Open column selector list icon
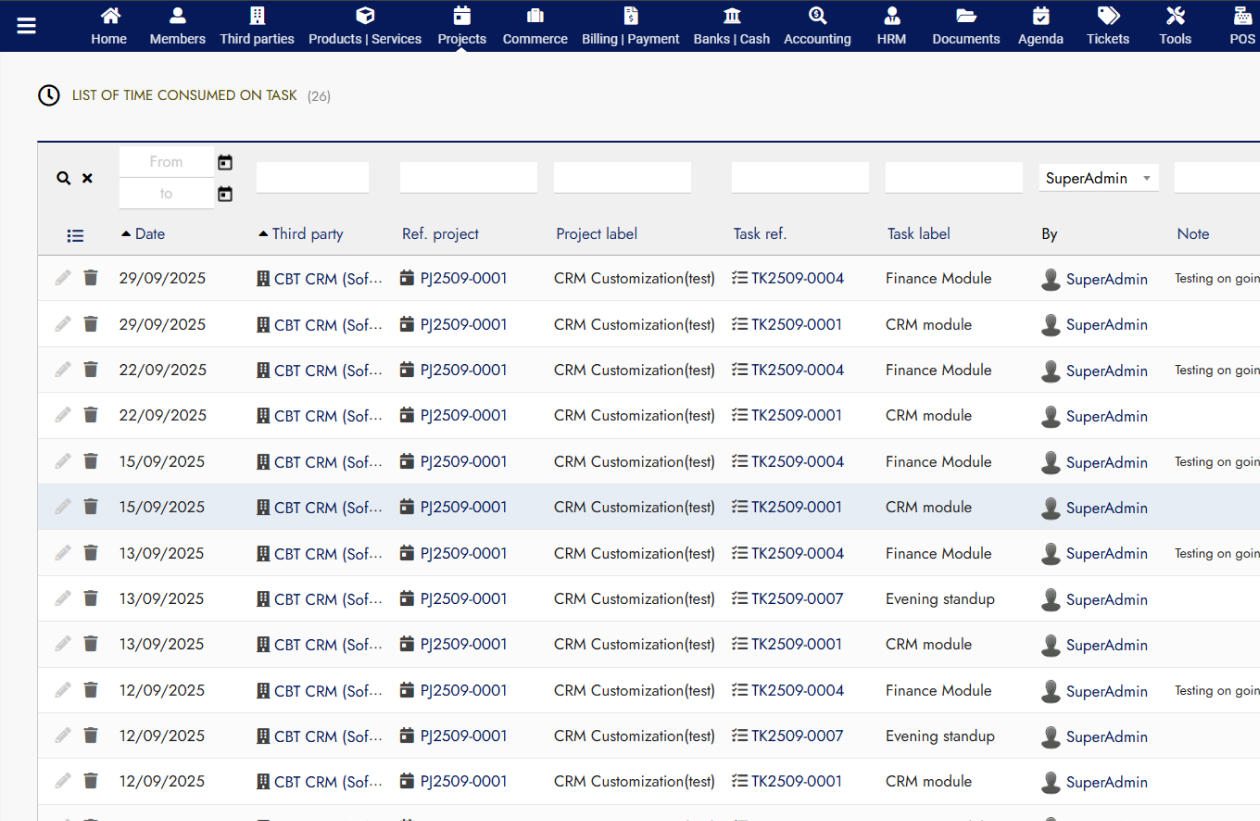The height and width of the screenshot is (821, 1260). pyautogui.click(x=75, y=236)
